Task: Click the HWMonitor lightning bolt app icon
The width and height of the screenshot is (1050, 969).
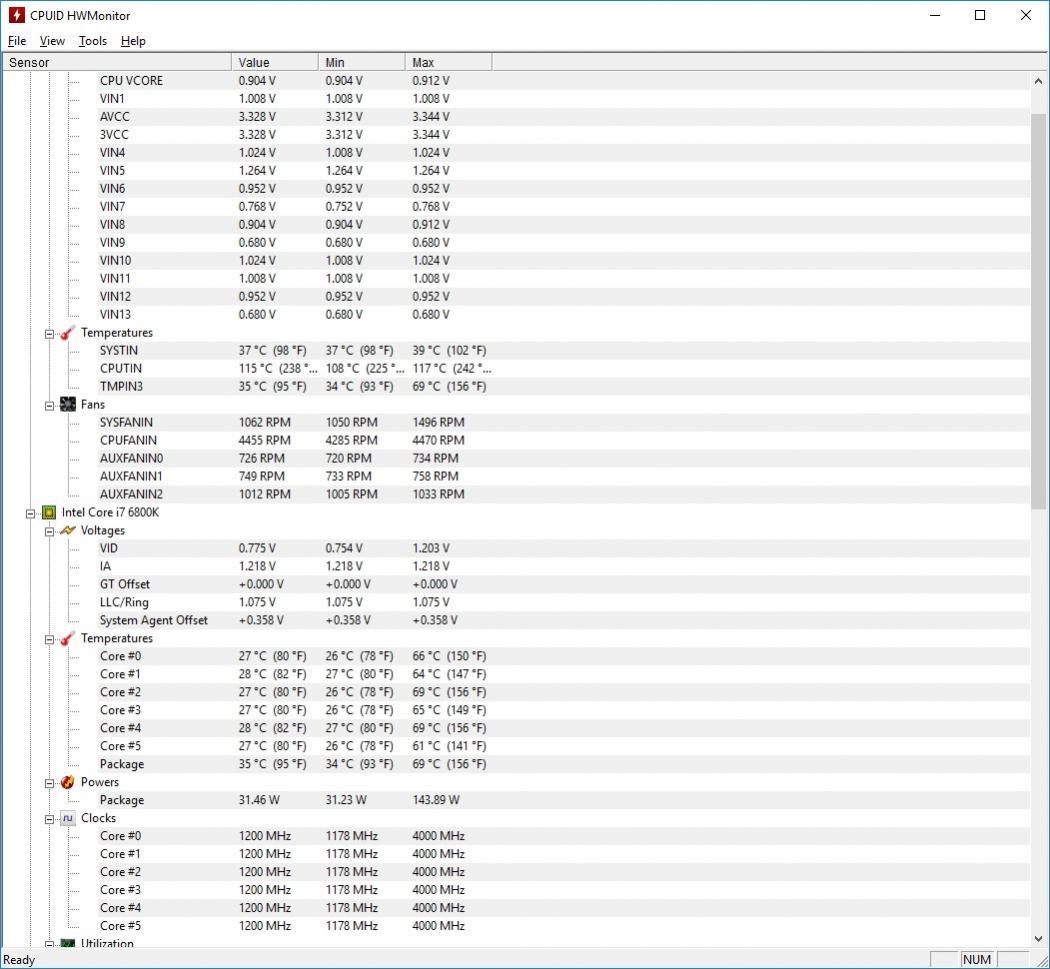Action: [x=16, y=15]
